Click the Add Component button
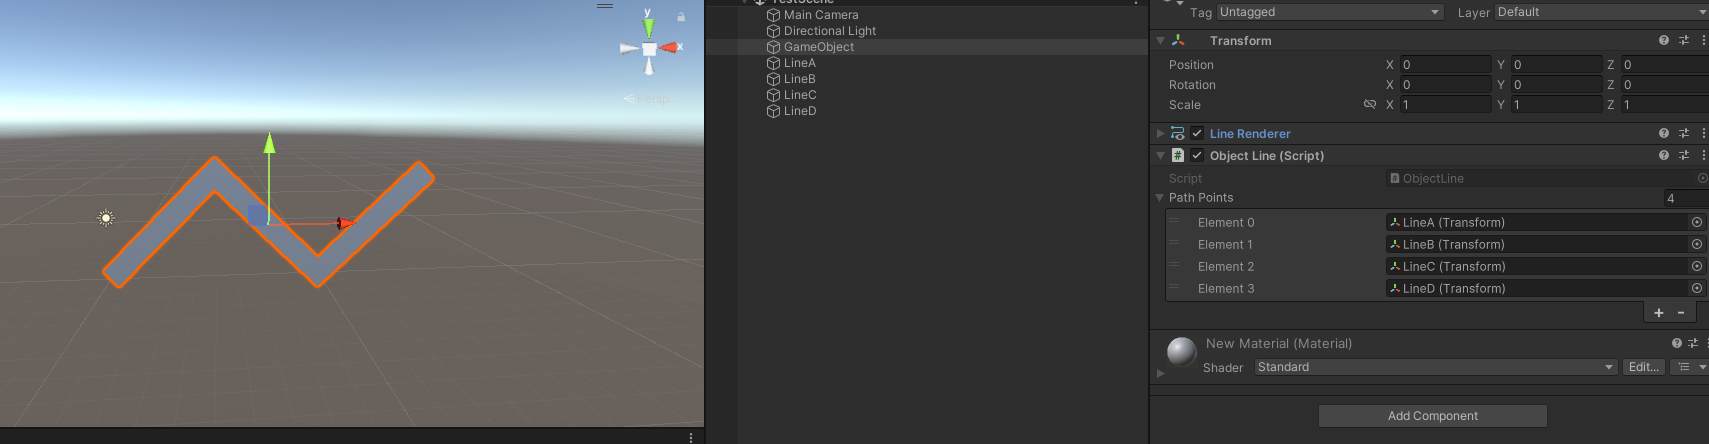The image size is (1709, 444). (x=1433, y=416)
